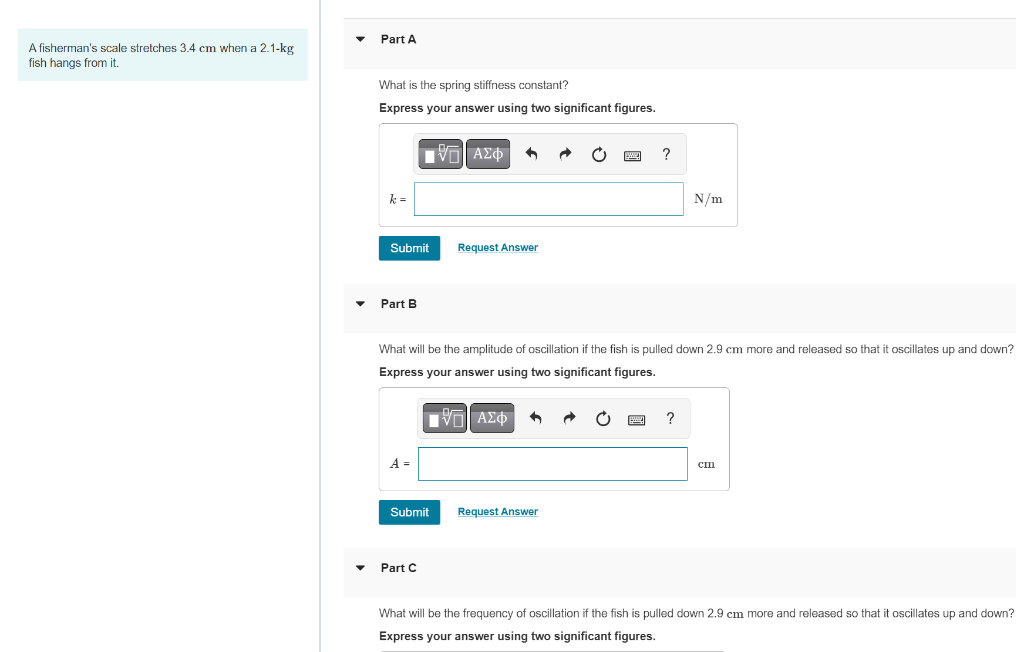Open Greek symbols menu in Part A toolbar
1024x652 pixels.
[x=488, y=154]
